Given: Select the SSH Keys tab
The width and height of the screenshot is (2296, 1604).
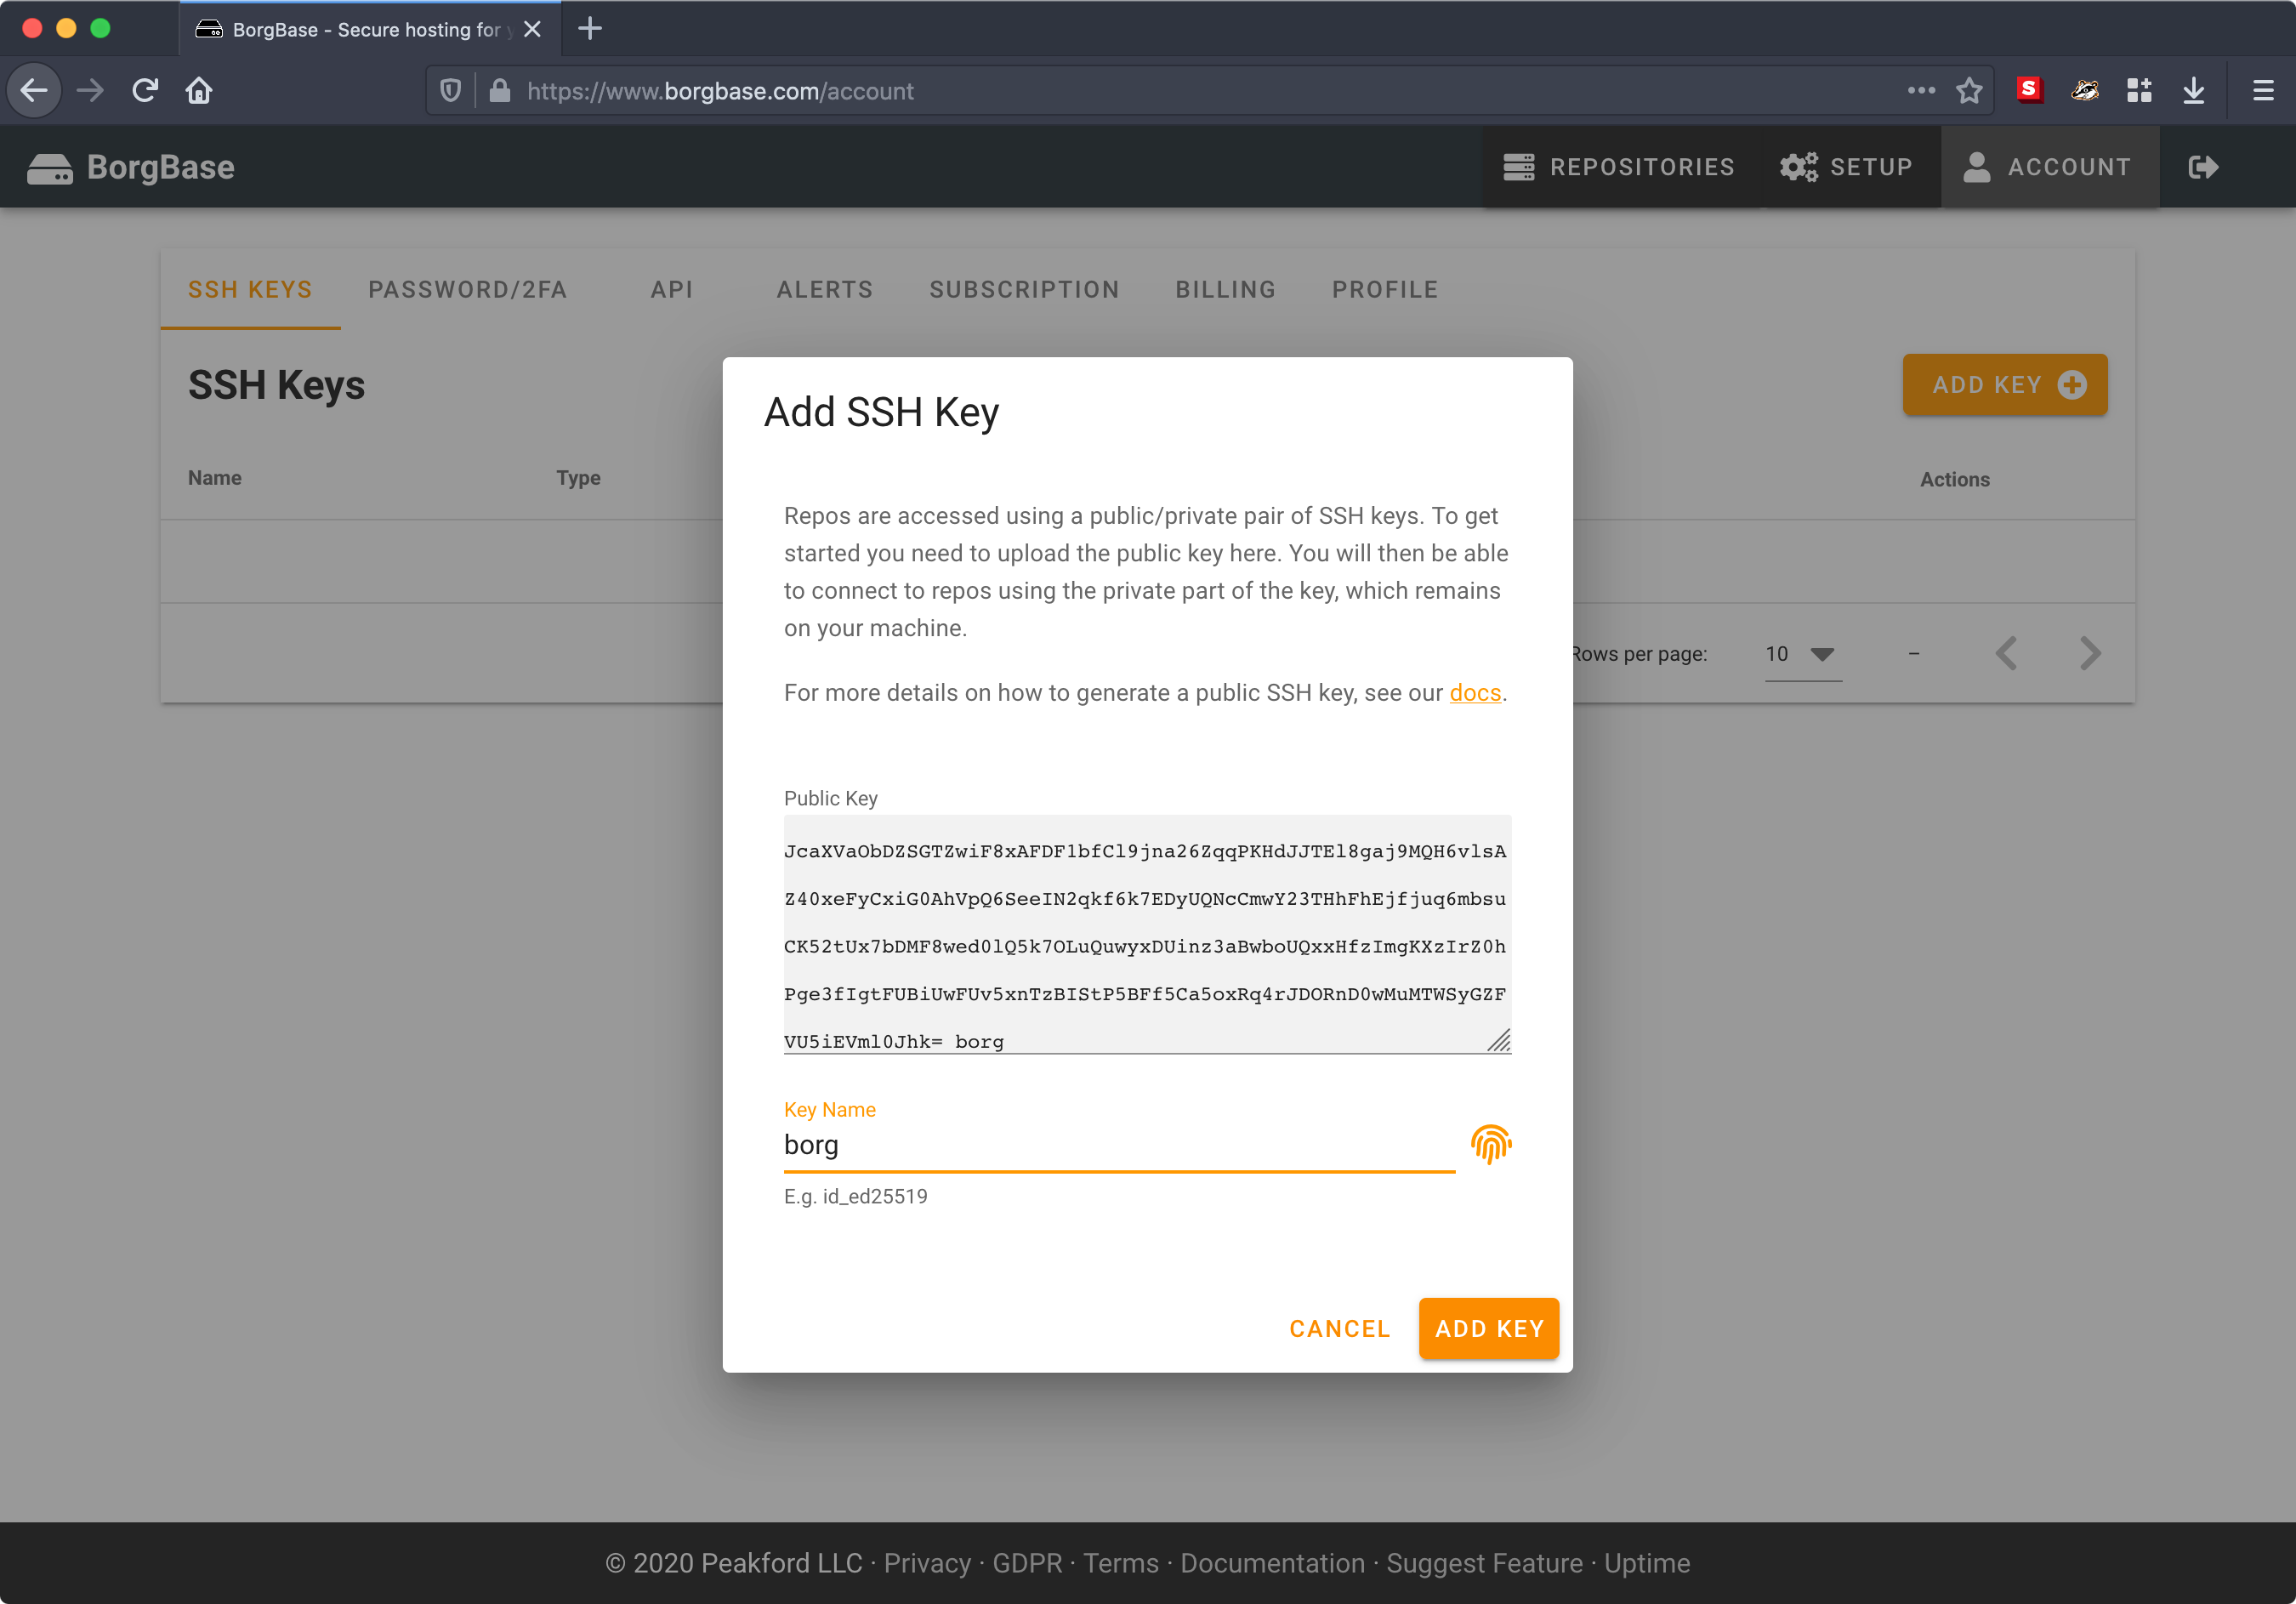Looking at the screenshot, I should (250, 289).
